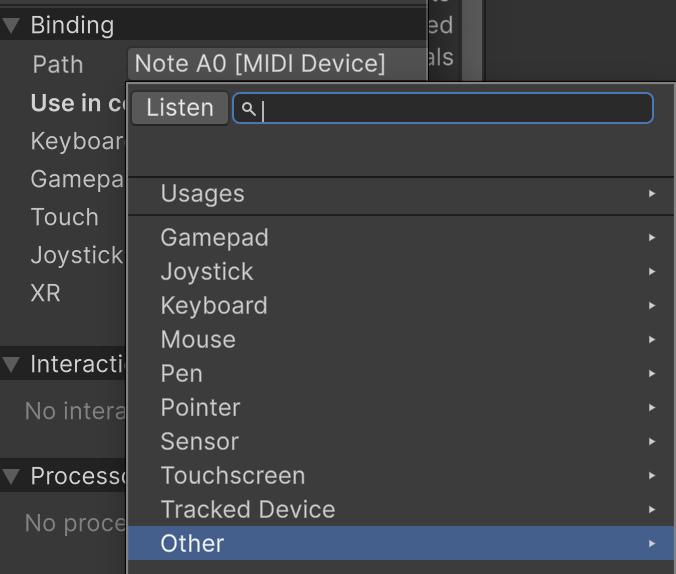The width and height of the screenshot is (676, 574).
Task: Collapse the Processors foldout arrow
Action: [12, 477]
